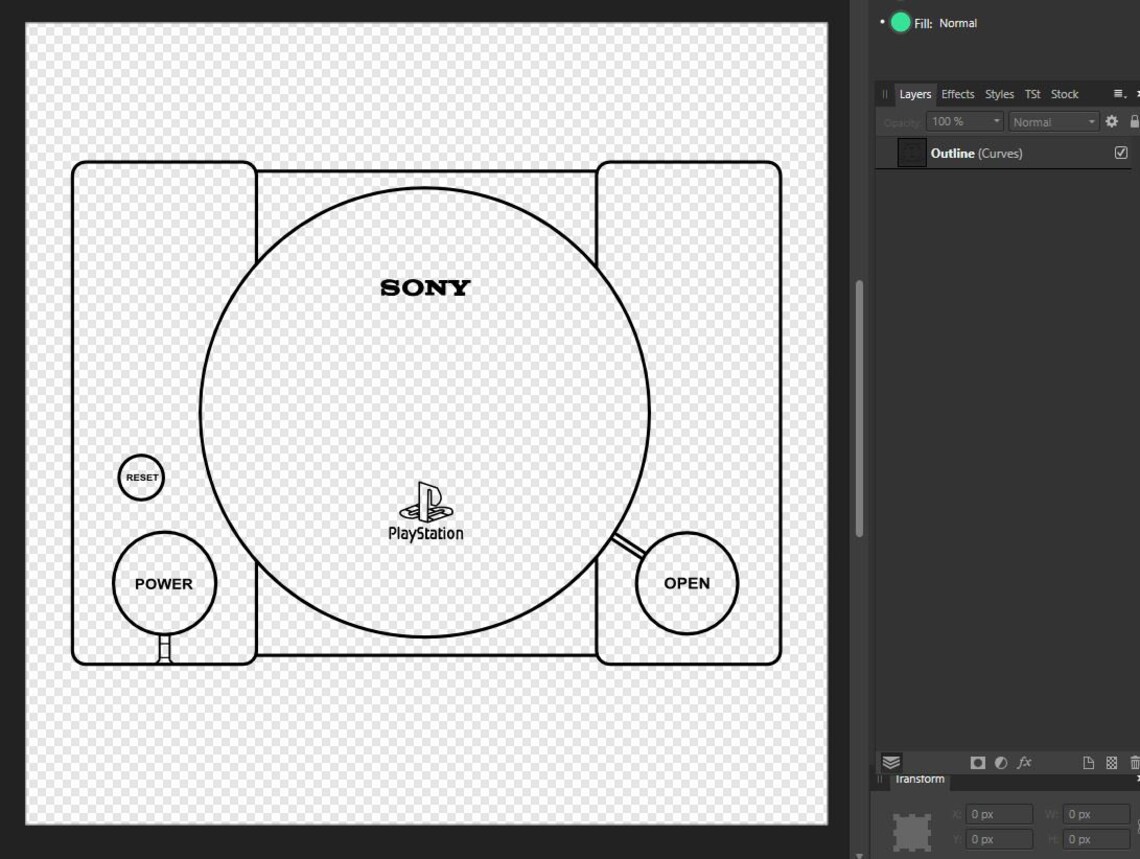This screenshot has height=859, width=1140.
Task: Open blend options with the gear icon
Action: click(1111, 121)
